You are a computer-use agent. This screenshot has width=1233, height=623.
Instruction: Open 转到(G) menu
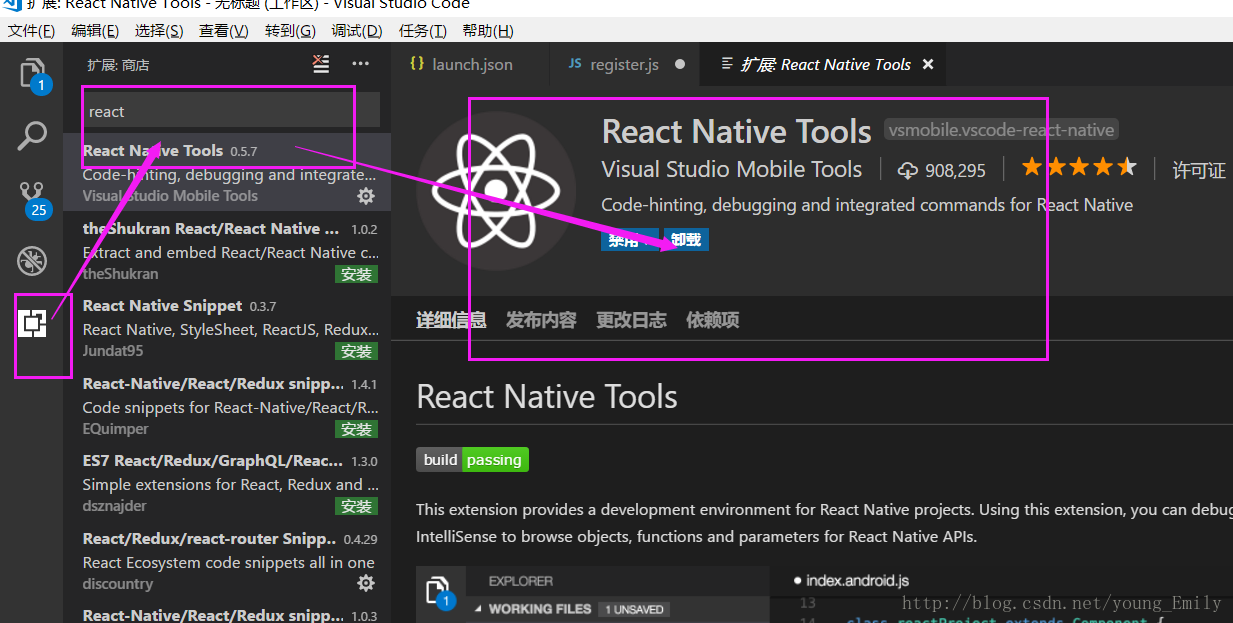290,31
